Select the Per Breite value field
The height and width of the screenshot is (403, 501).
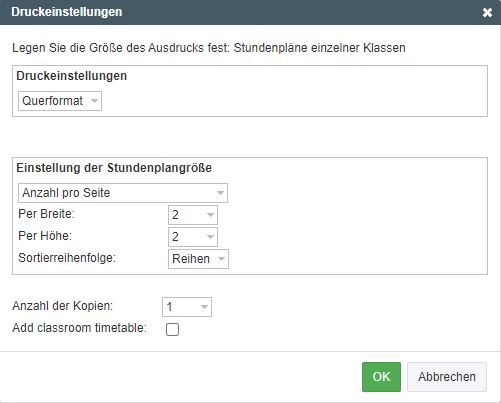coord(193,215)
